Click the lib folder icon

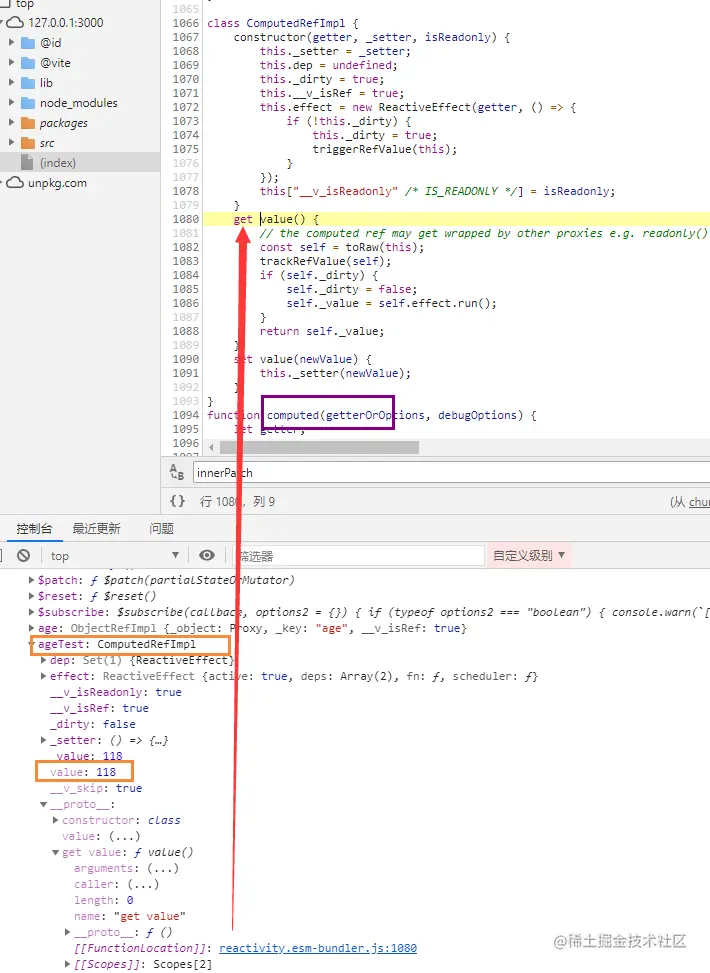(x=28, y=83)
